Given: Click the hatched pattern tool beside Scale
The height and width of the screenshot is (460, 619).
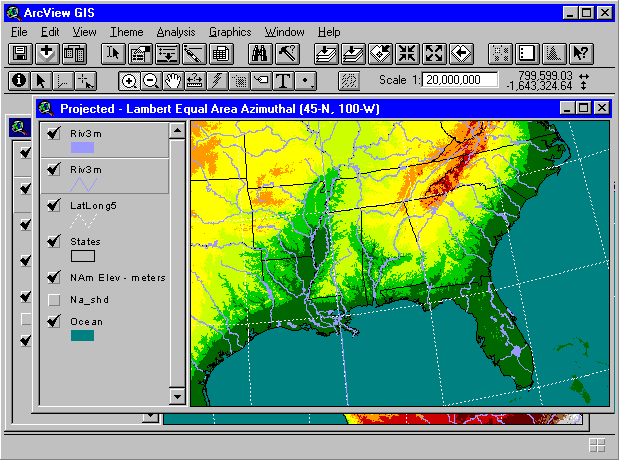Looking at the screenshot, I should 349,81.
